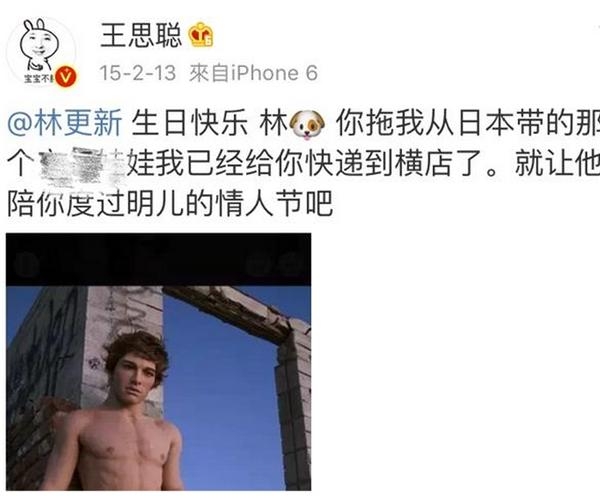Image resolution: width=600 pixels, height=498 pixels.
Task: Open the @林更新 mention link
Action: [65, 124]
